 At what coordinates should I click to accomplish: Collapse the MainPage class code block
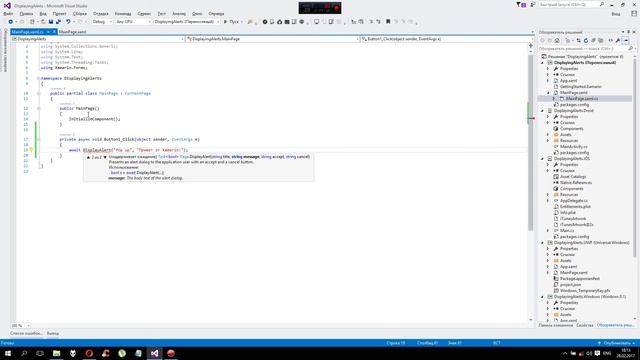tap(39, 93)
